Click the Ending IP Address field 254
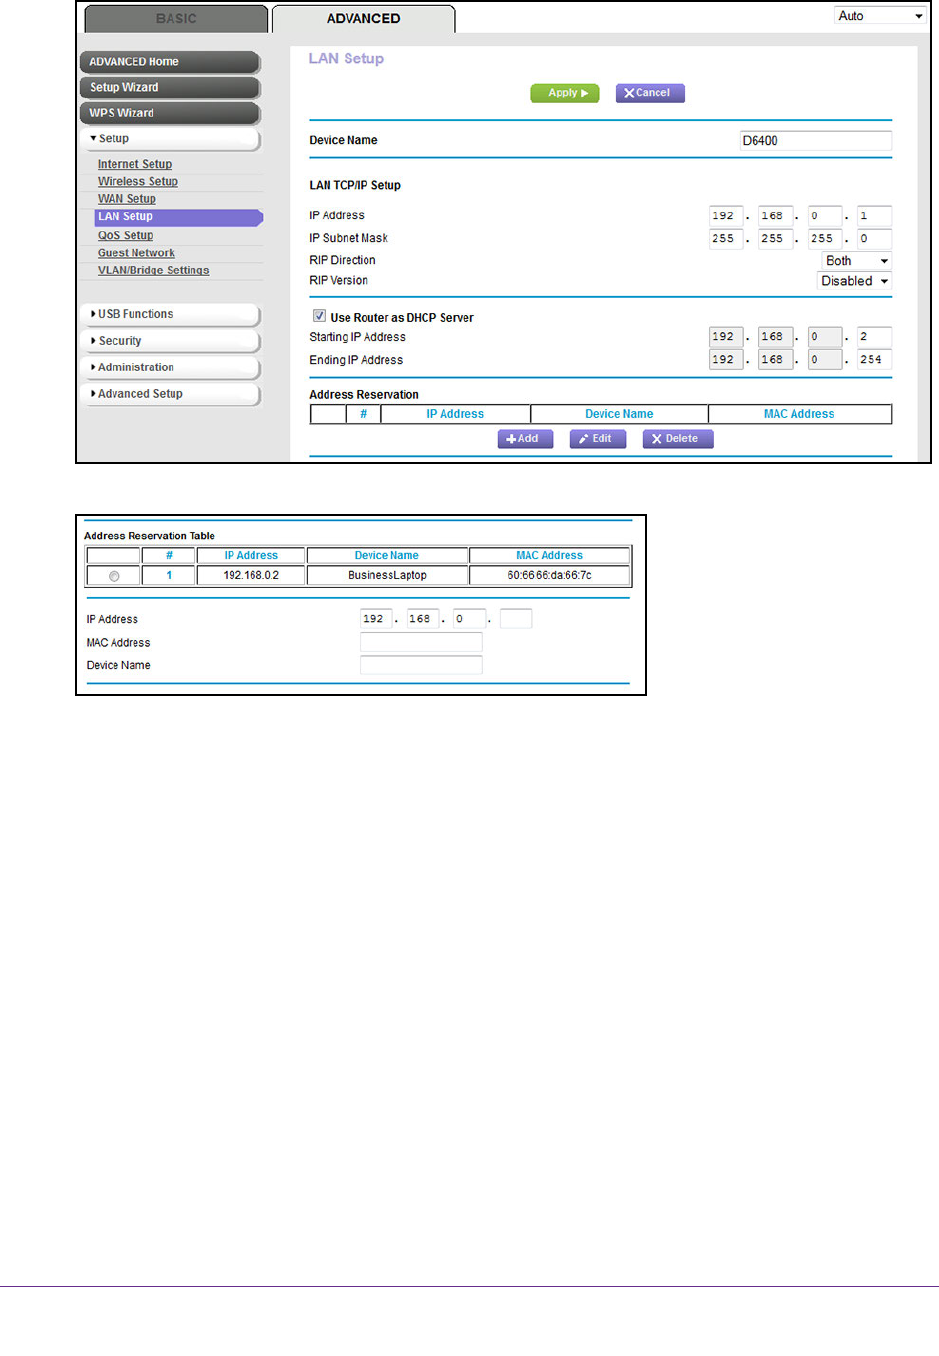 [x=874, y=360]
